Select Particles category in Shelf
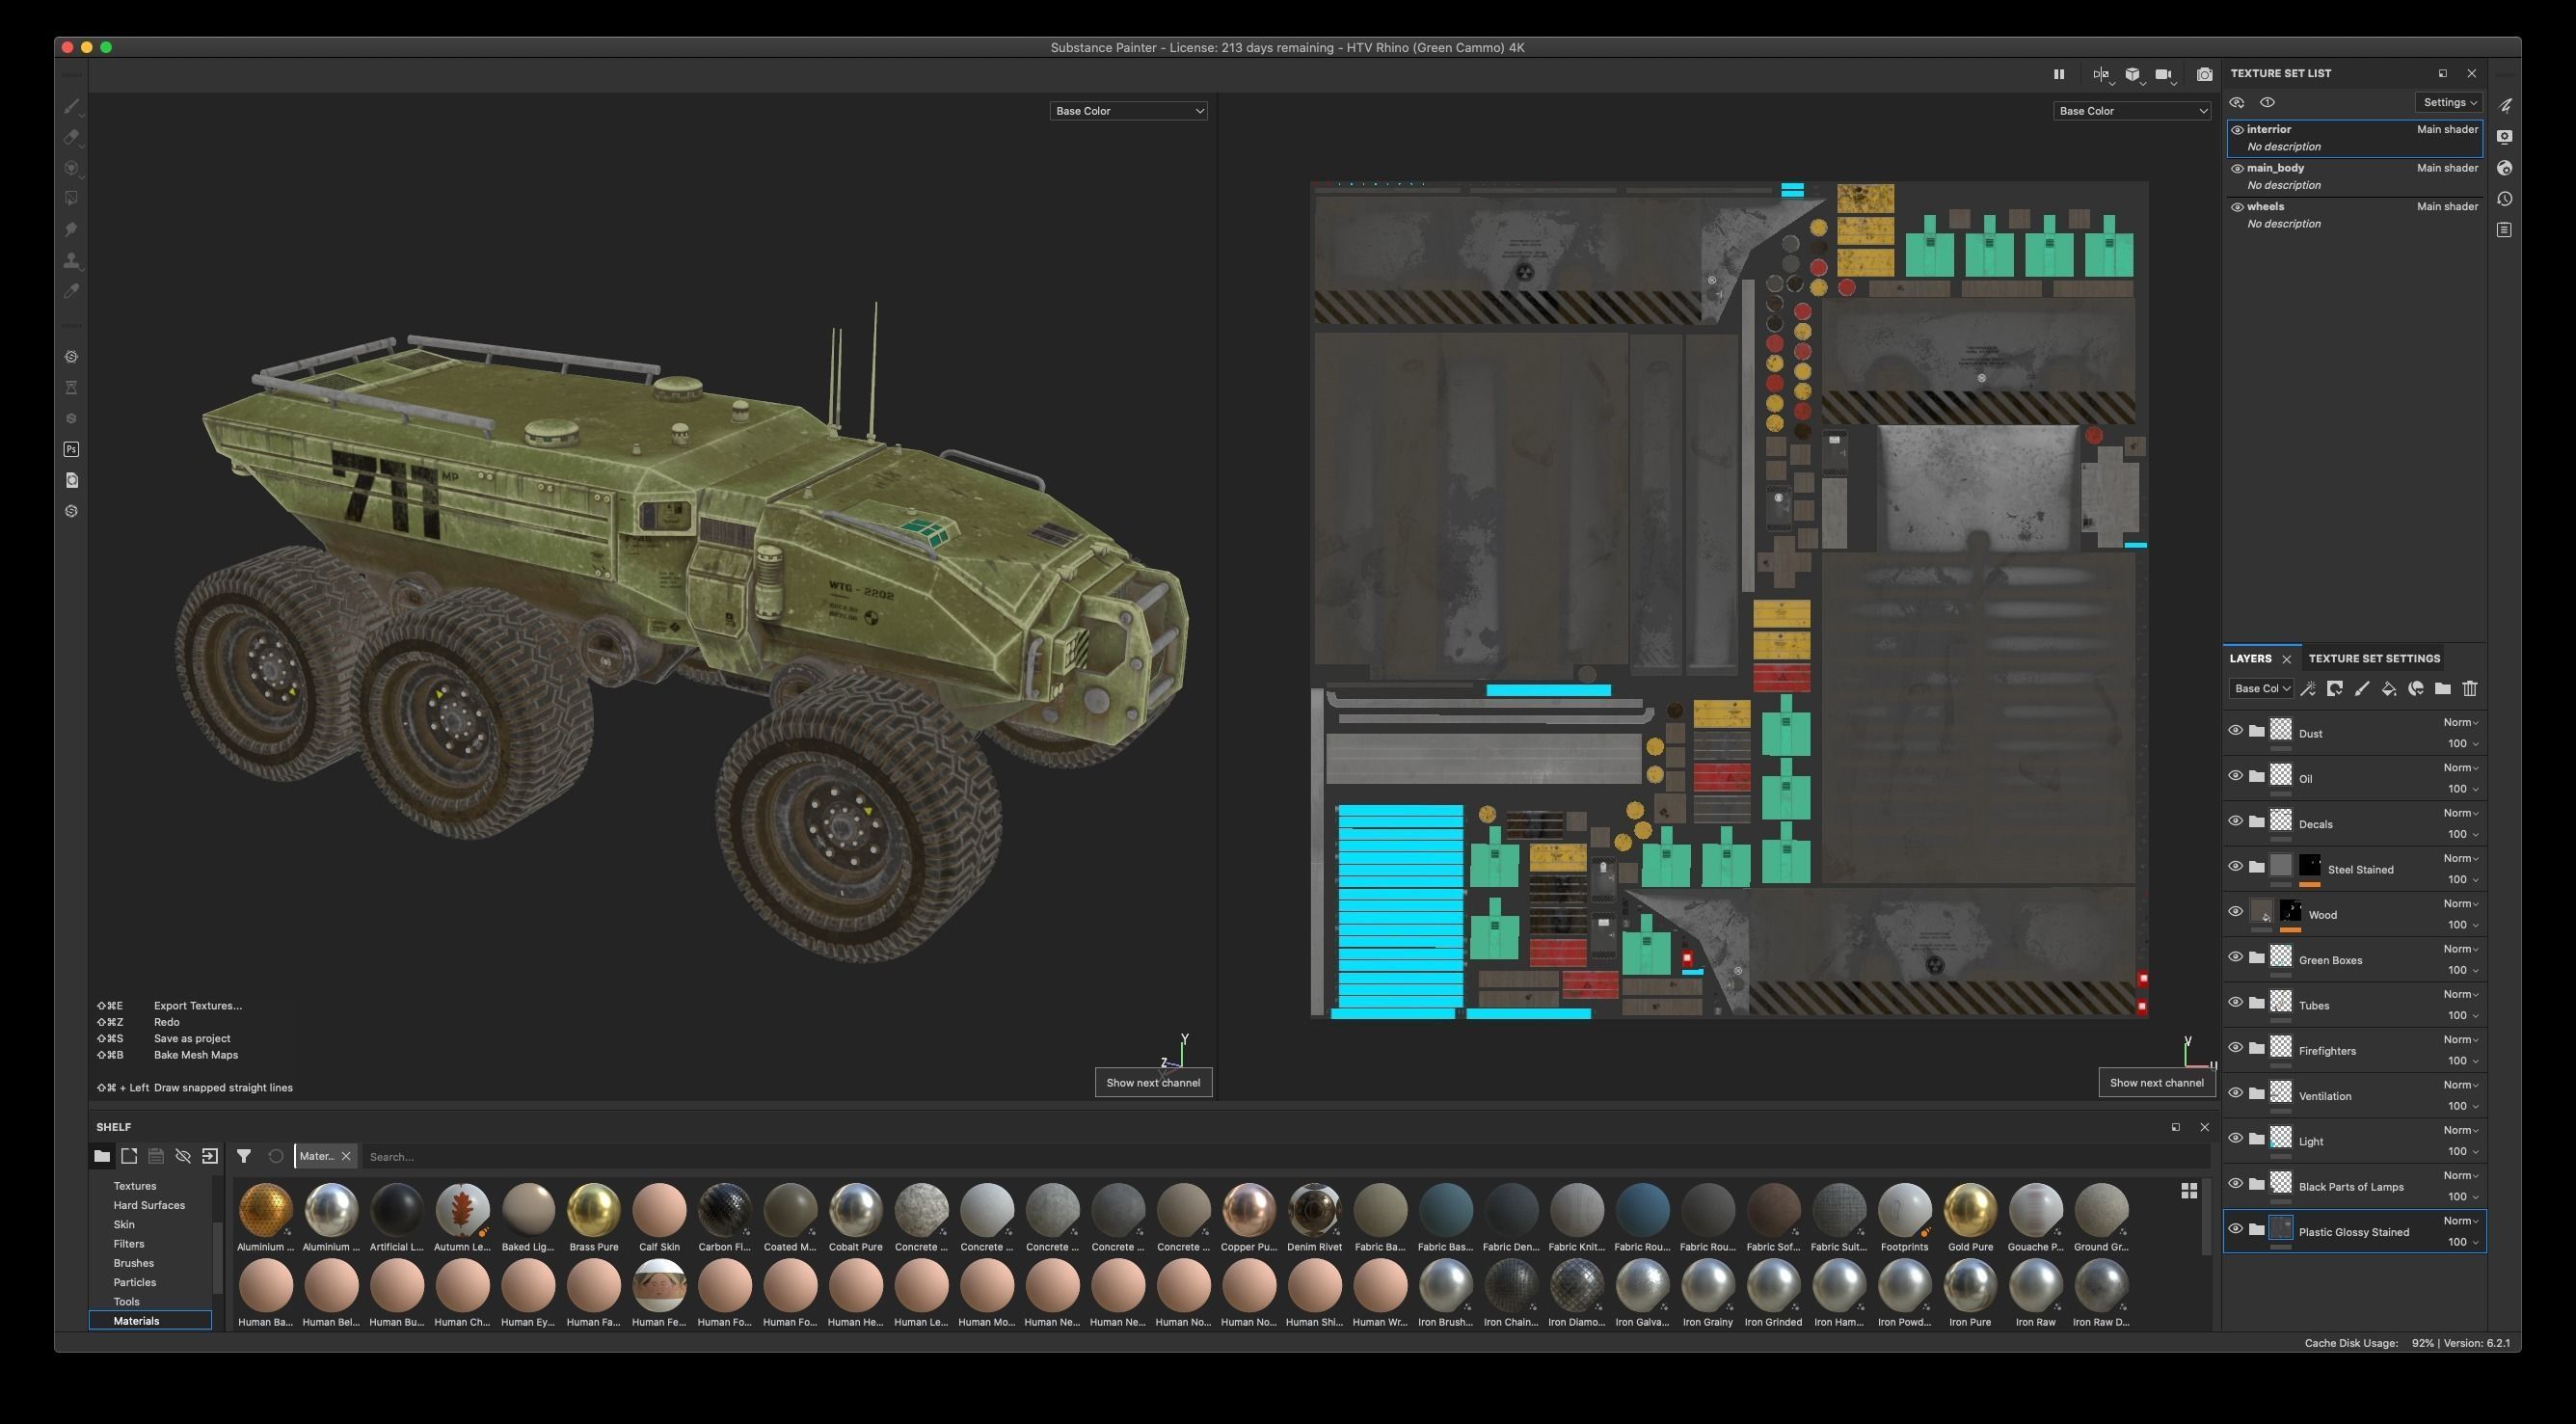The height and width of the screenshot is (1424, 2576). tap(134, 1282)
